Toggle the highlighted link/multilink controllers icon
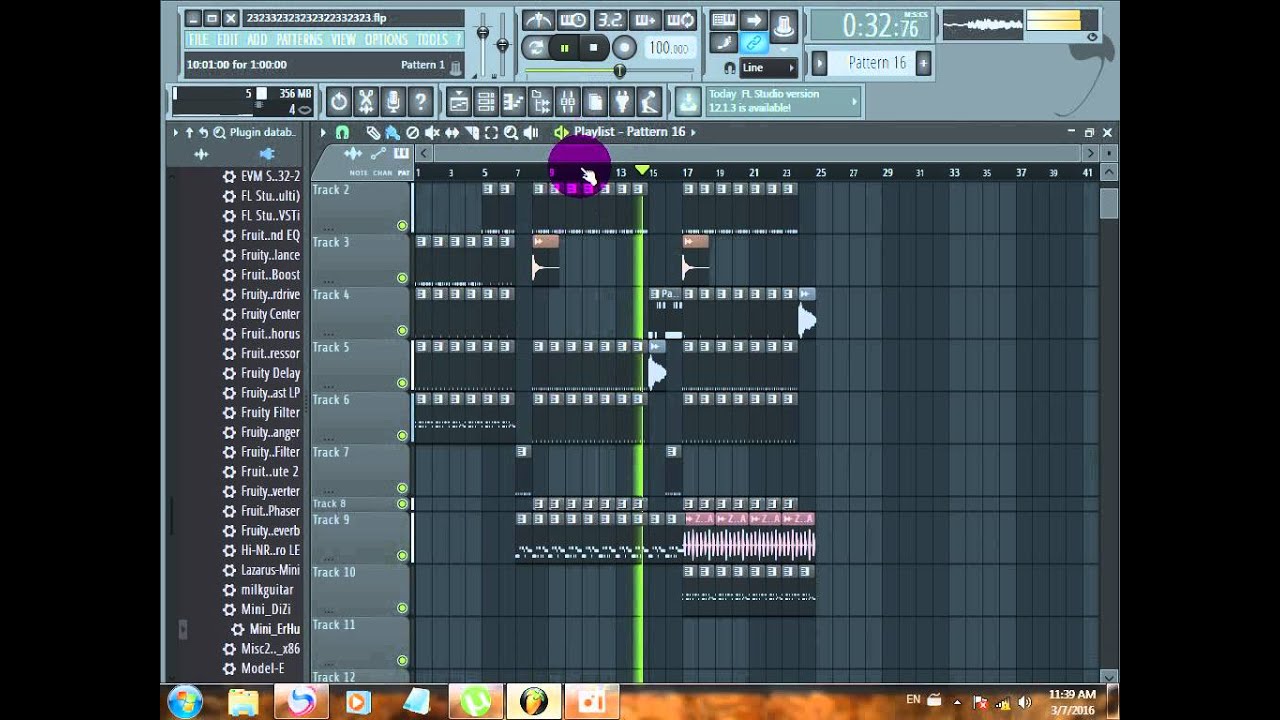Viewport: 1280px width, 720px height. click(x=754, y=43)
